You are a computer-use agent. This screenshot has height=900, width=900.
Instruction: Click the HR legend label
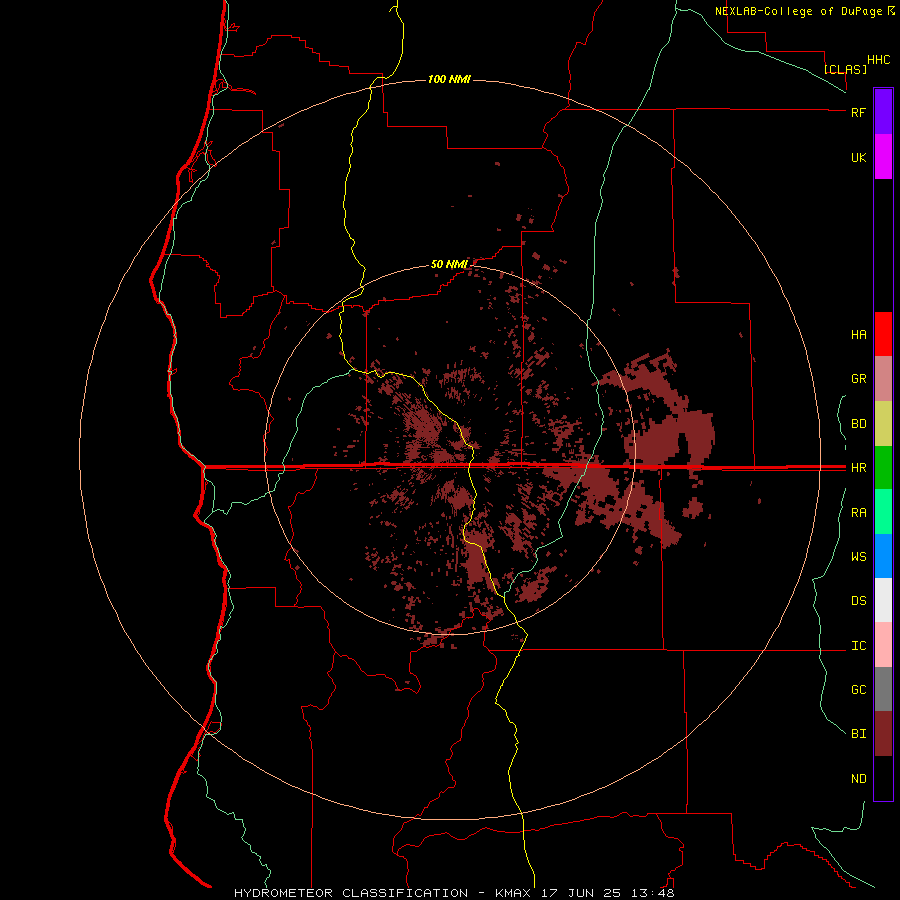click(858, 468)
